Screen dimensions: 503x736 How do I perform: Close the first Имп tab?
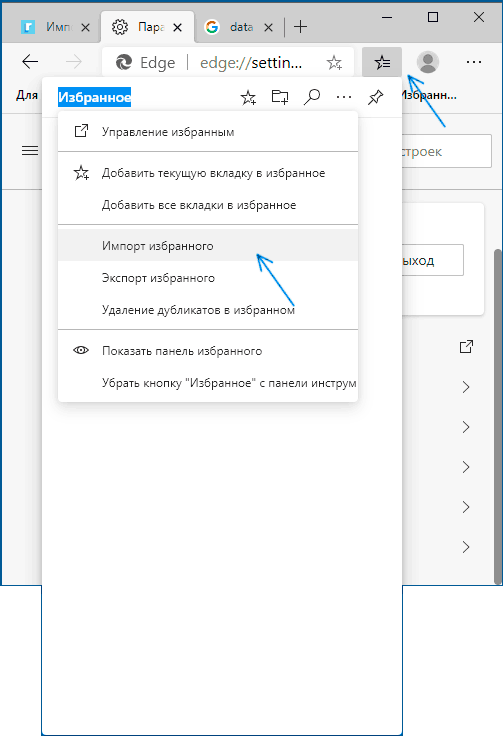pos(85,28)
